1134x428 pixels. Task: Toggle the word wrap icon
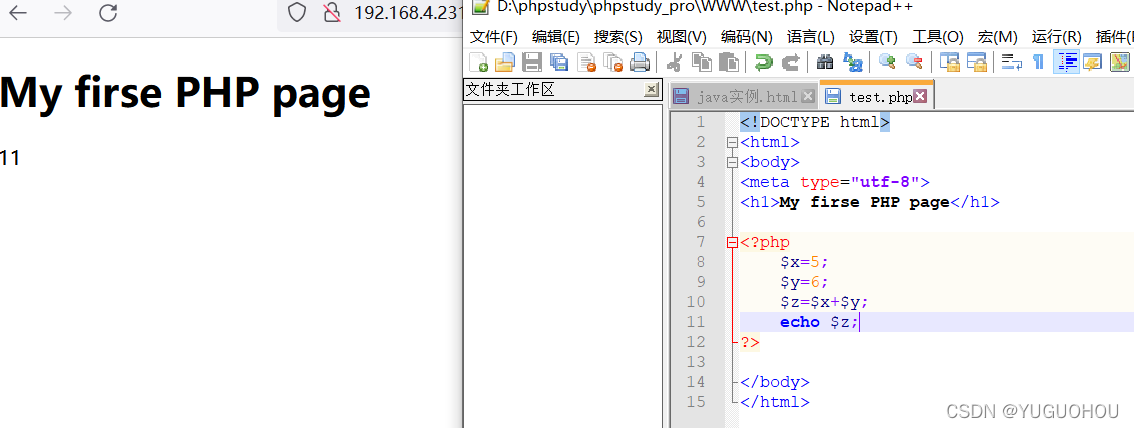(1011, 63)
